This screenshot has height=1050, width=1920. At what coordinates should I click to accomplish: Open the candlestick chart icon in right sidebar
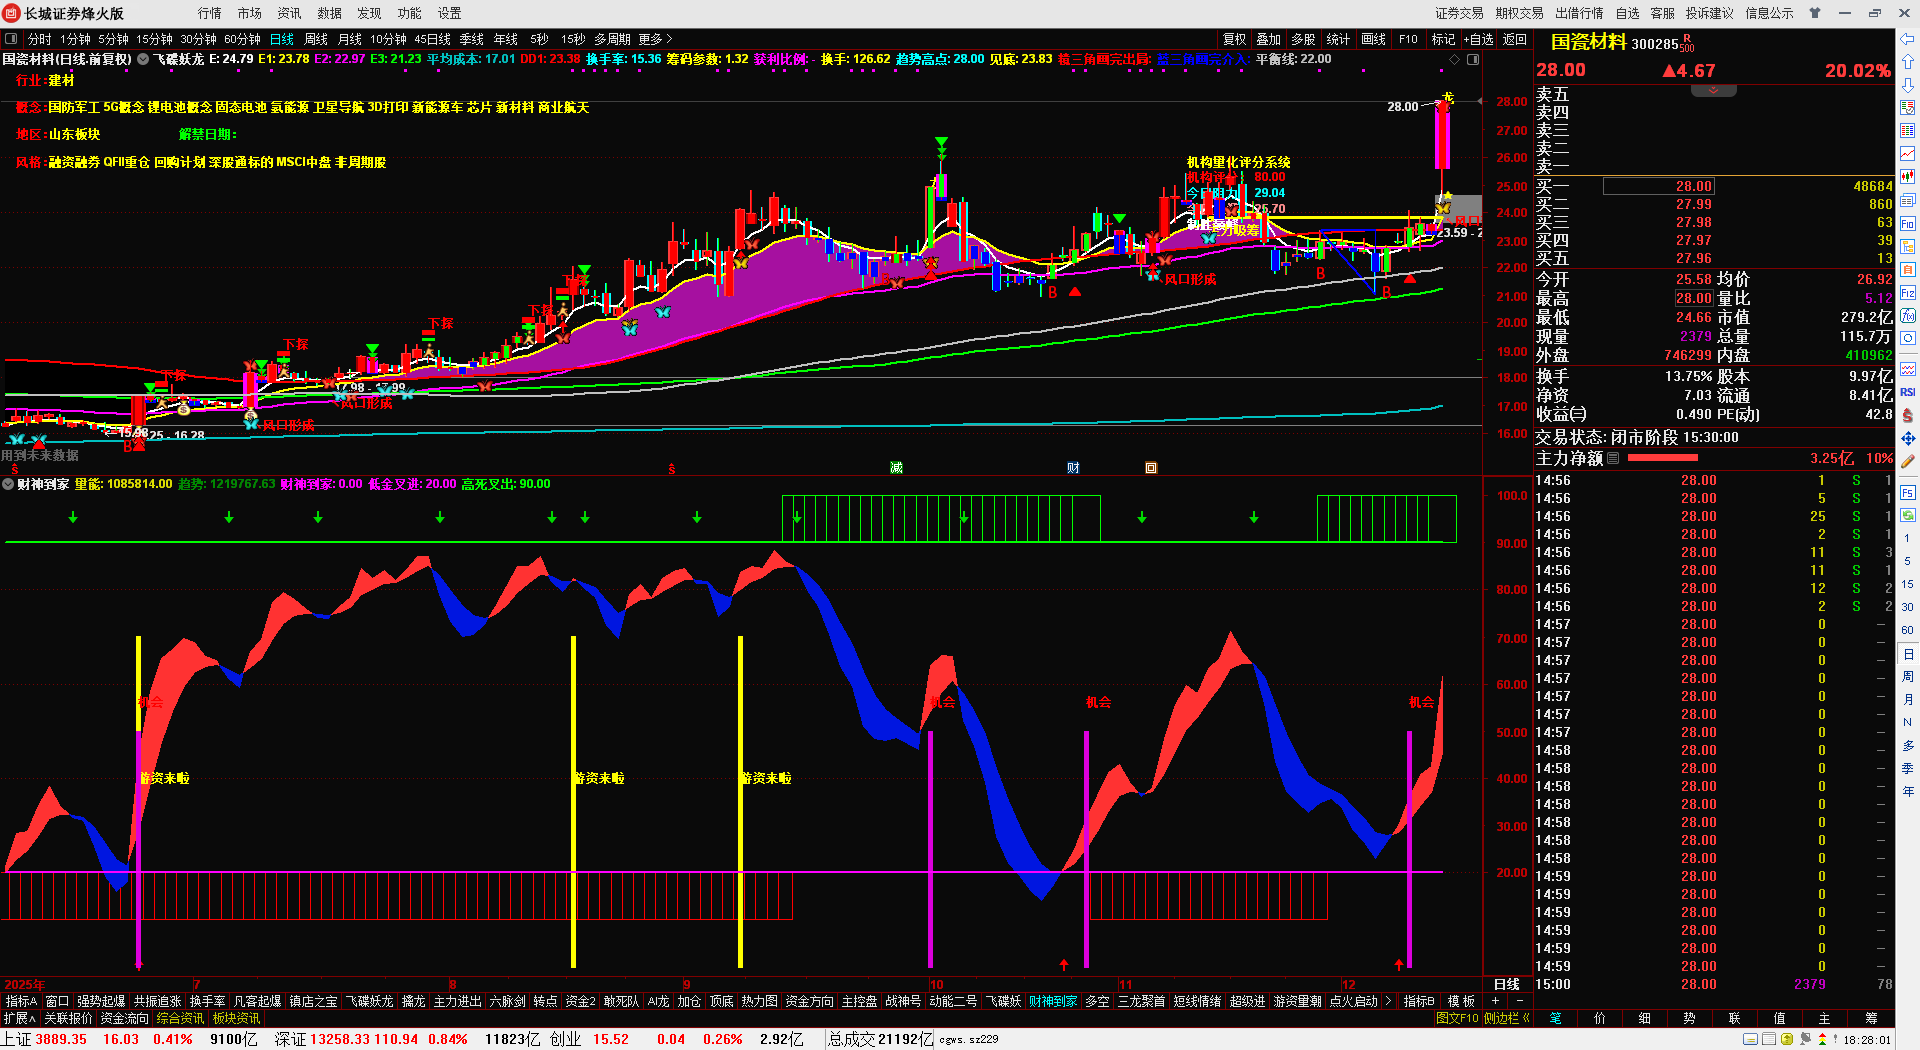(1907, 176)
